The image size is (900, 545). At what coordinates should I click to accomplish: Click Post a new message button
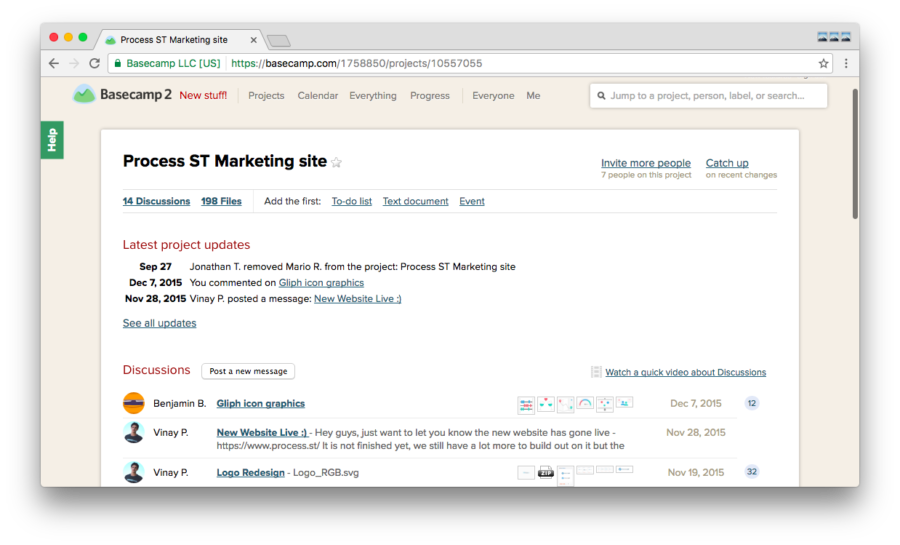[248, 371]
